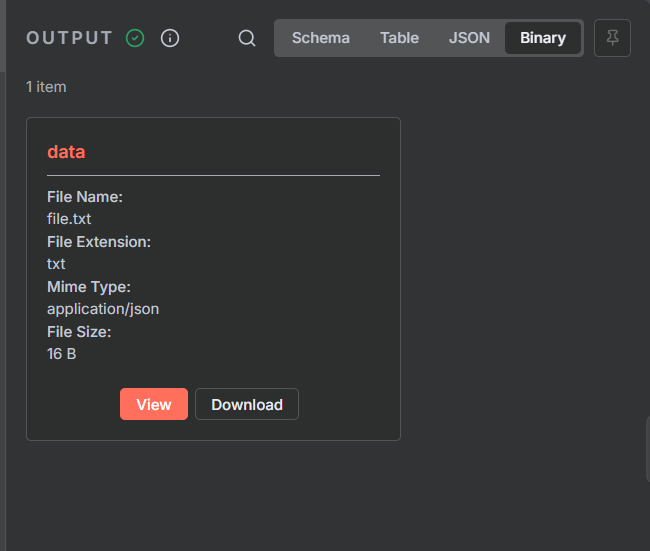Click the file.txt file name value
This screenshot has width=650, height=551.
pos(69,218)
